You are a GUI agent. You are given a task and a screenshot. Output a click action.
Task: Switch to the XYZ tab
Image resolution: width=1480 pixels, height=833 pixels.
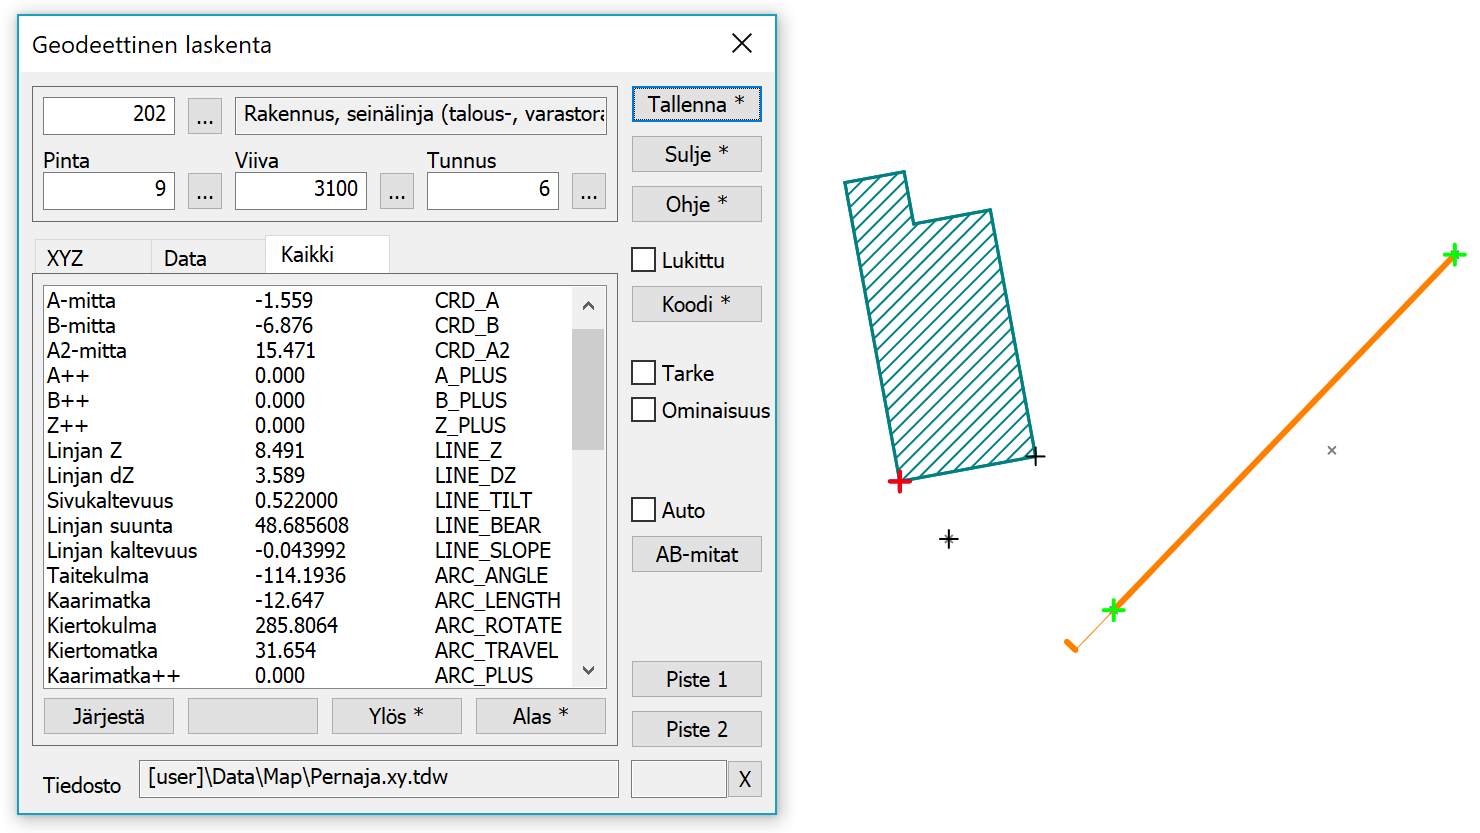point(65,258)
